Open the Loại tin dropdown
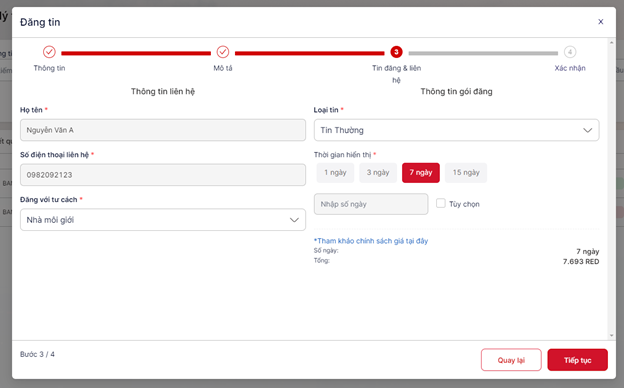The image size is (624, 388). pos(456,130)
